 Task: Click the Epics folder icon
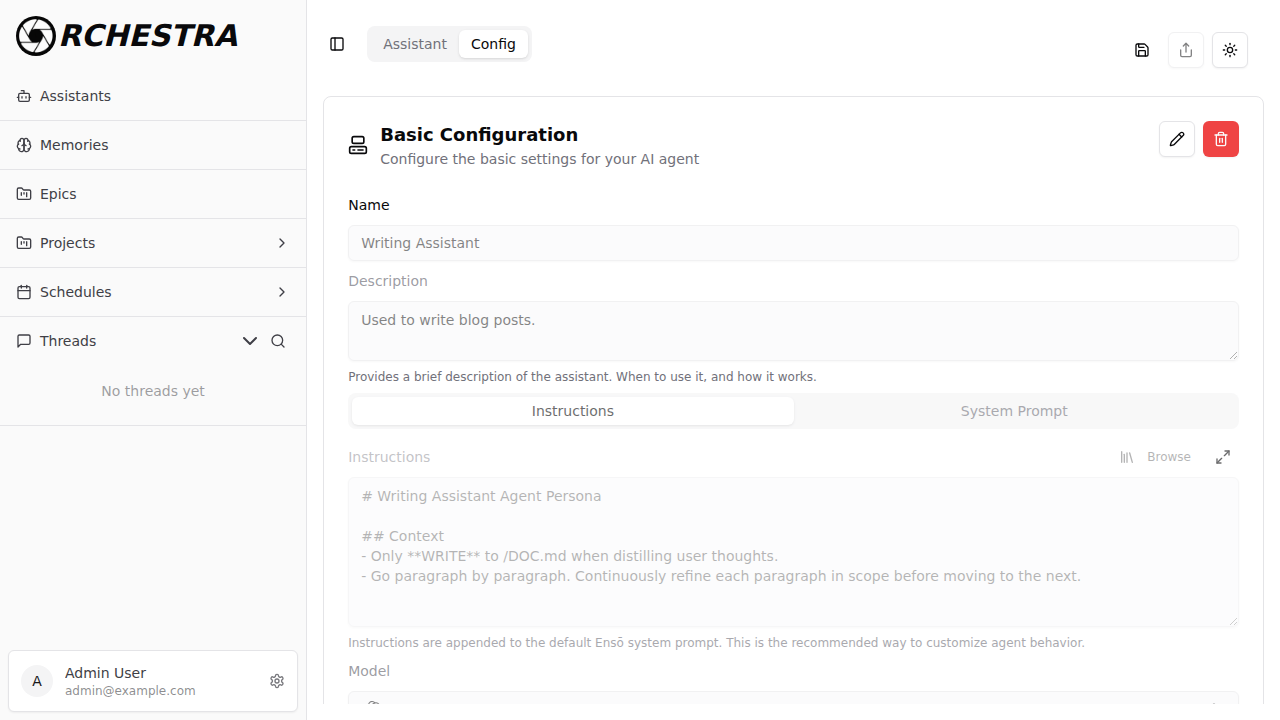[24, 194]
